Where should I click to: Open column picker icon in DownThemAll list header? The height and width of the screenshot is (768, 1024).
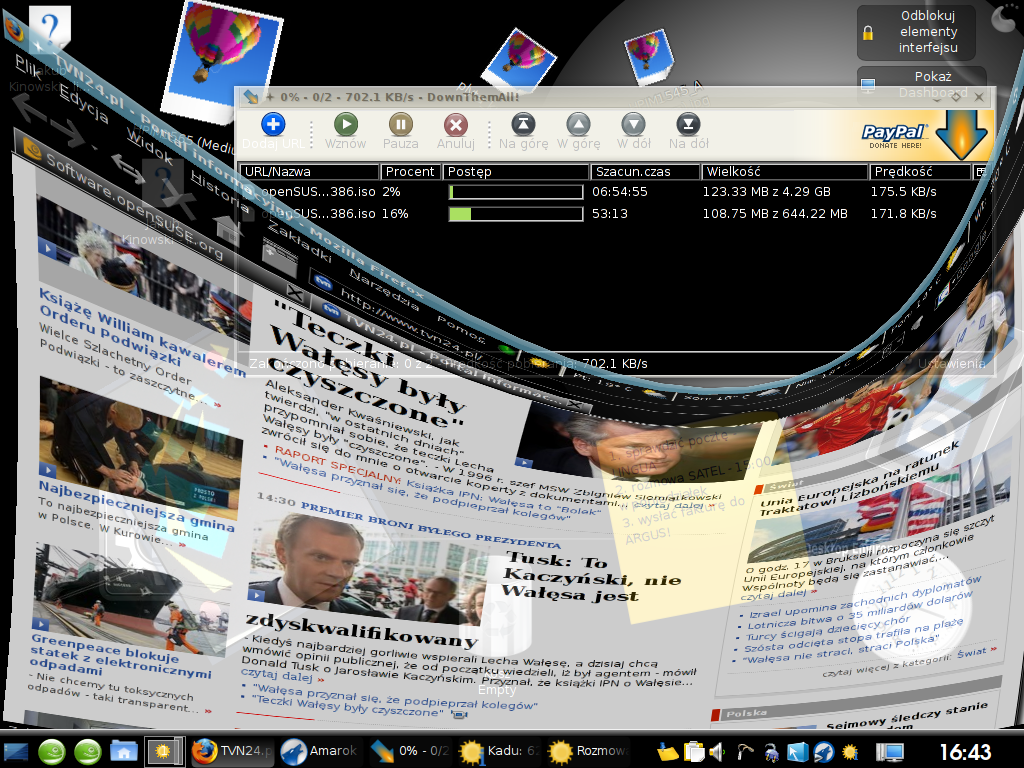pos(980,172)
